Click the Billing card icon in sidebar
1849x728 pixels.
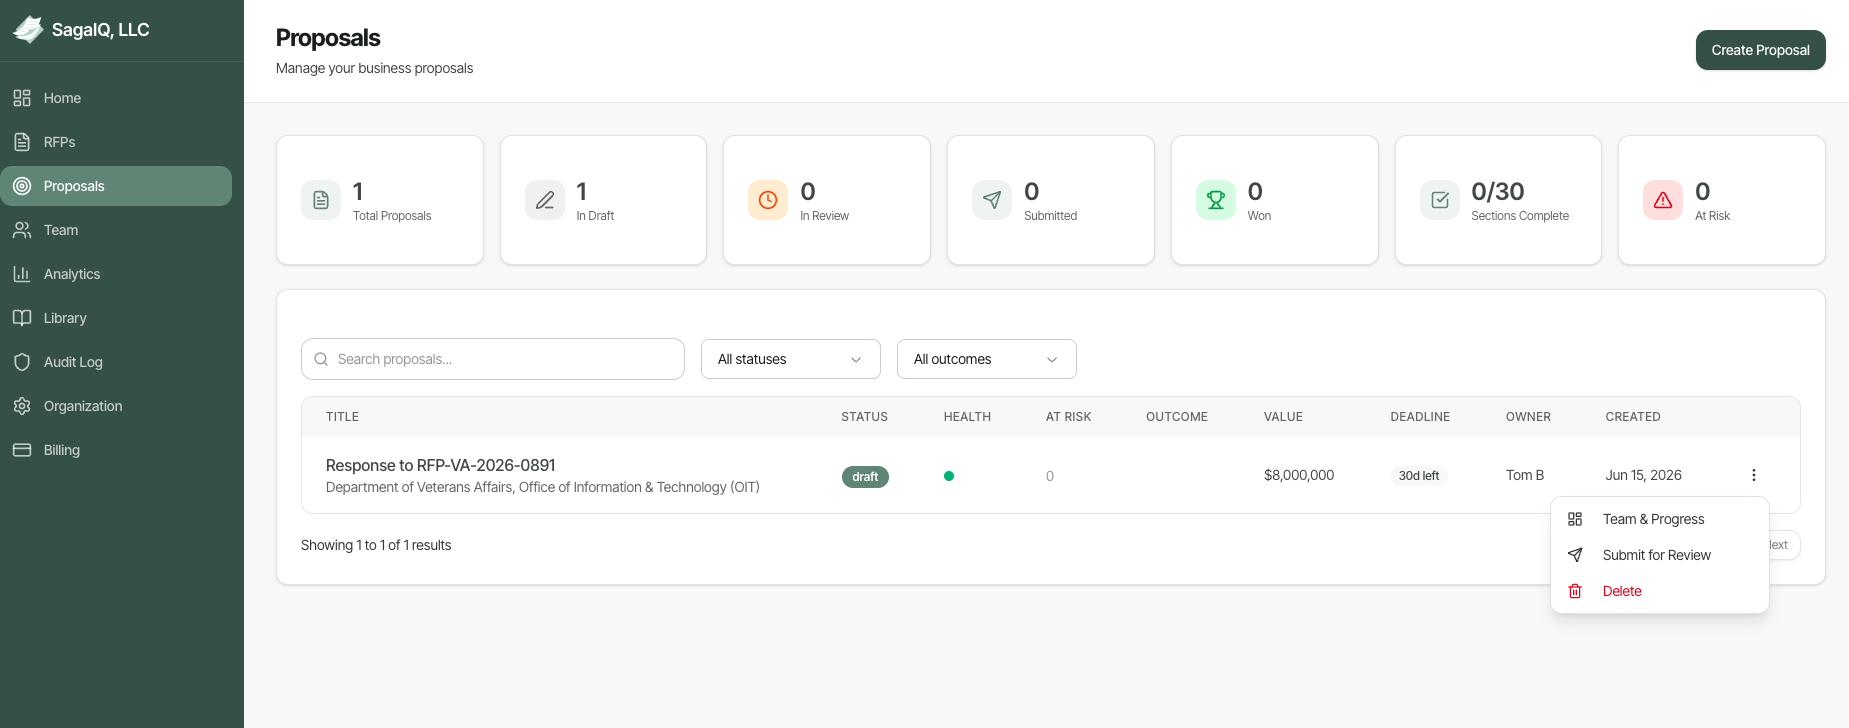[x=22, y=450]
